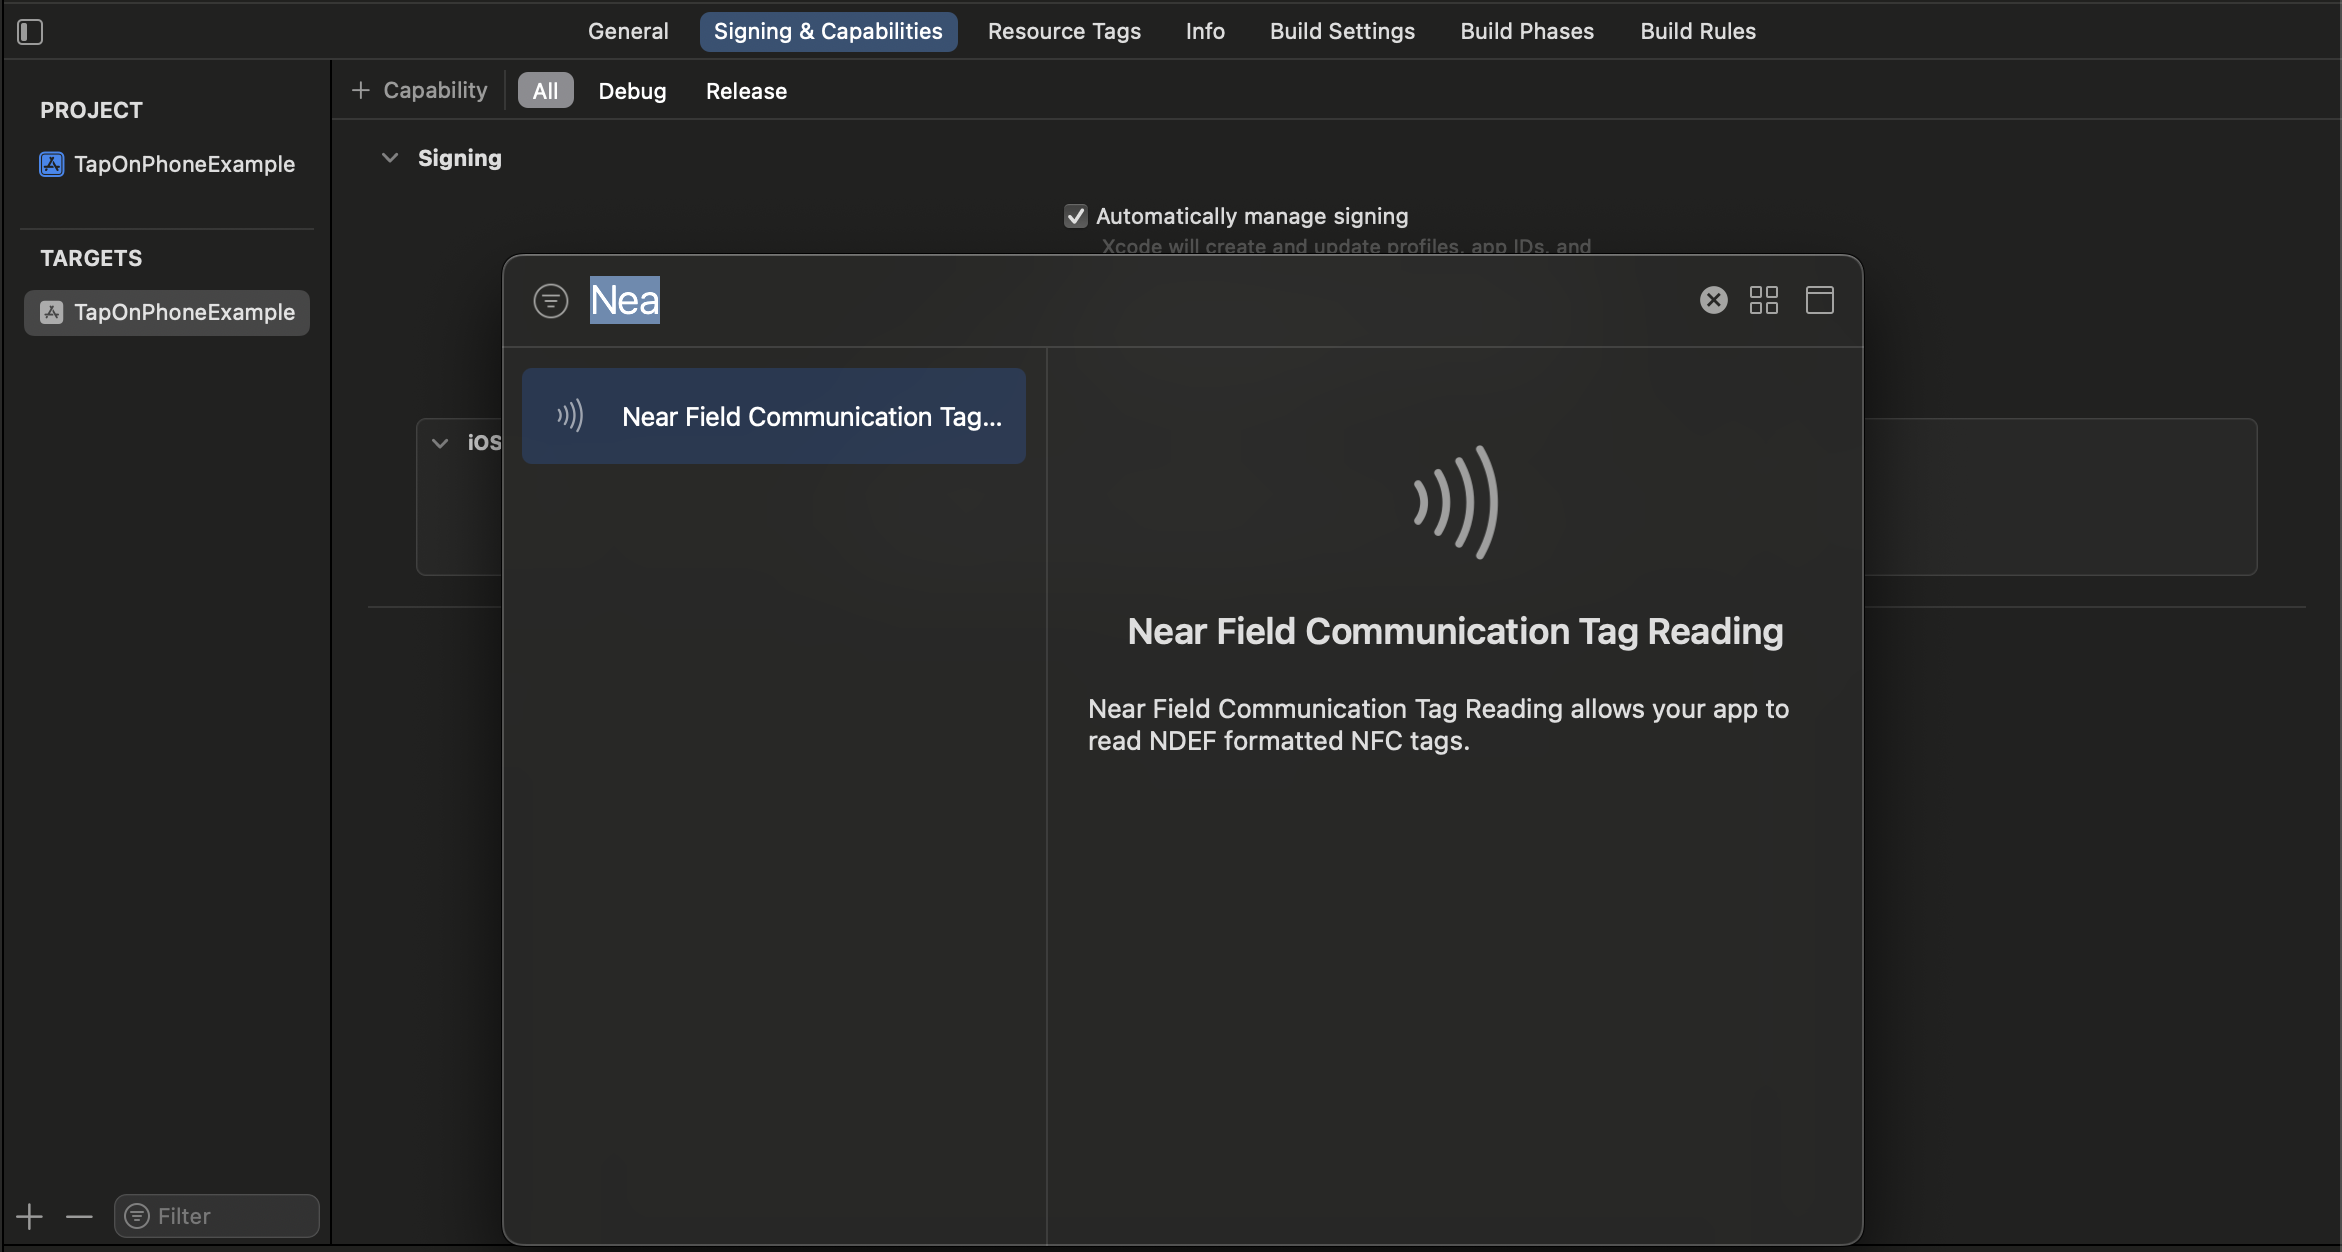Open the Resource Tags tab
Screen dimensions: 2342x1252
pos(1064,31)
